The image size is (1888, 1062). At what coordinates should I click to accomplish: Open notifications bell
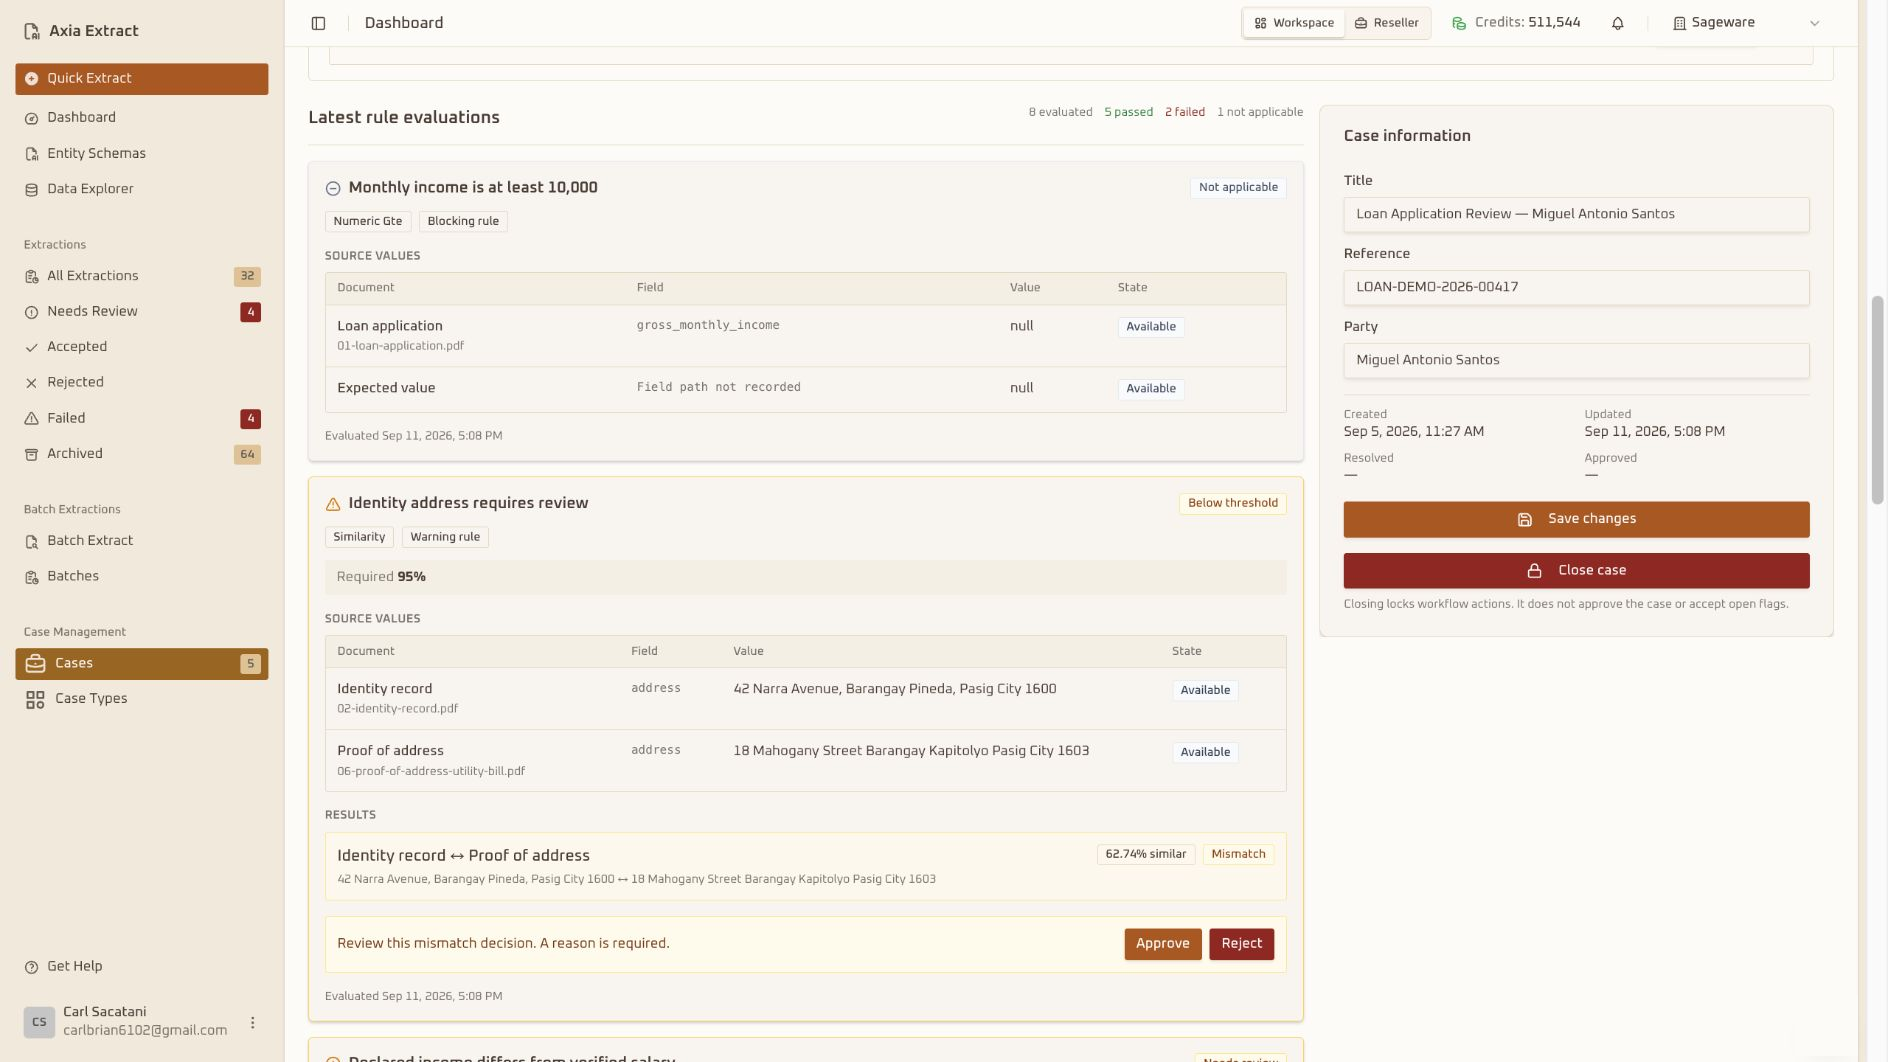(1617, 23)
